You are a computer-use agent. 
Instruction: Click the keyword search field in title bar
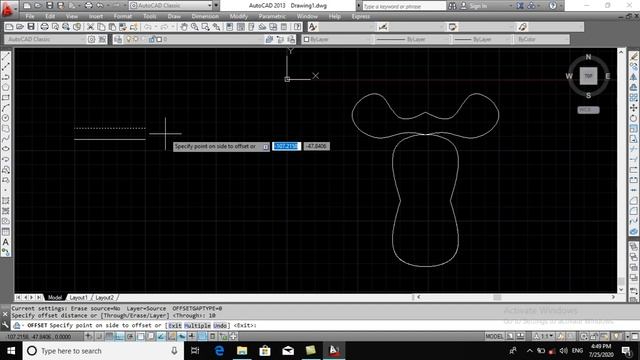[403, 6]
